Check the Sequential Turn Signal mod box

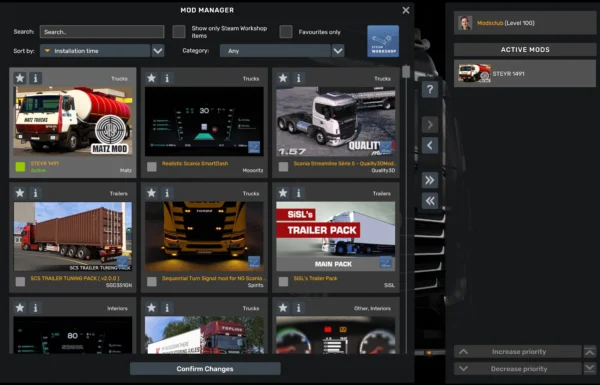click(x=152, y=281)
